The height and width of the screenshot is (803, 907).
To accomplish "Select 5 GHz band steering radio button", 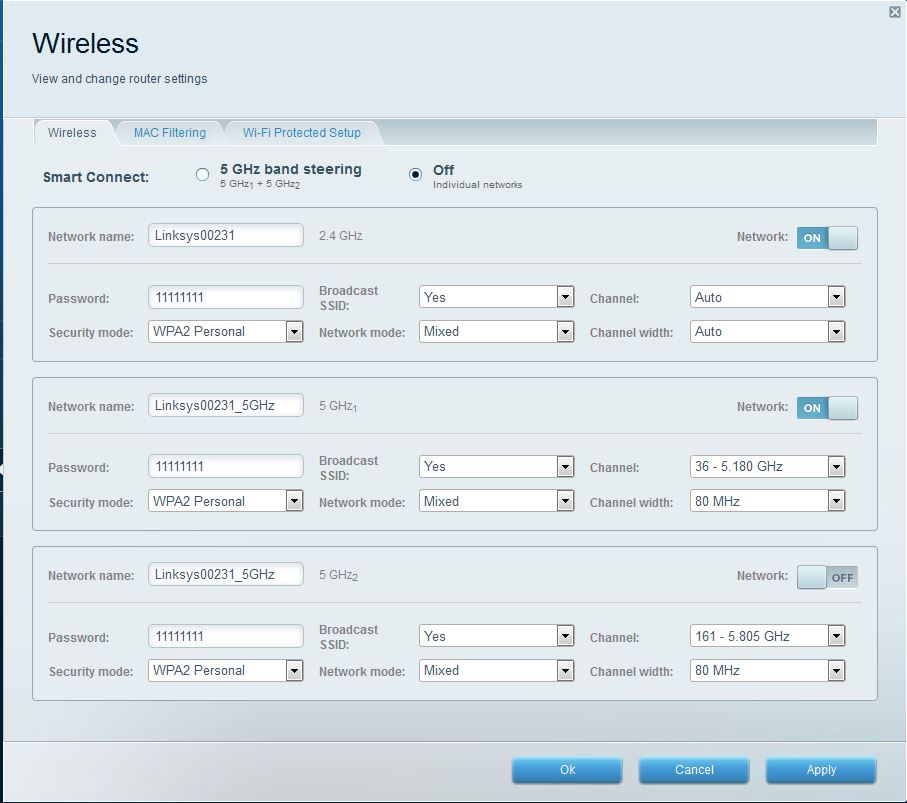I will click(202, 175).
